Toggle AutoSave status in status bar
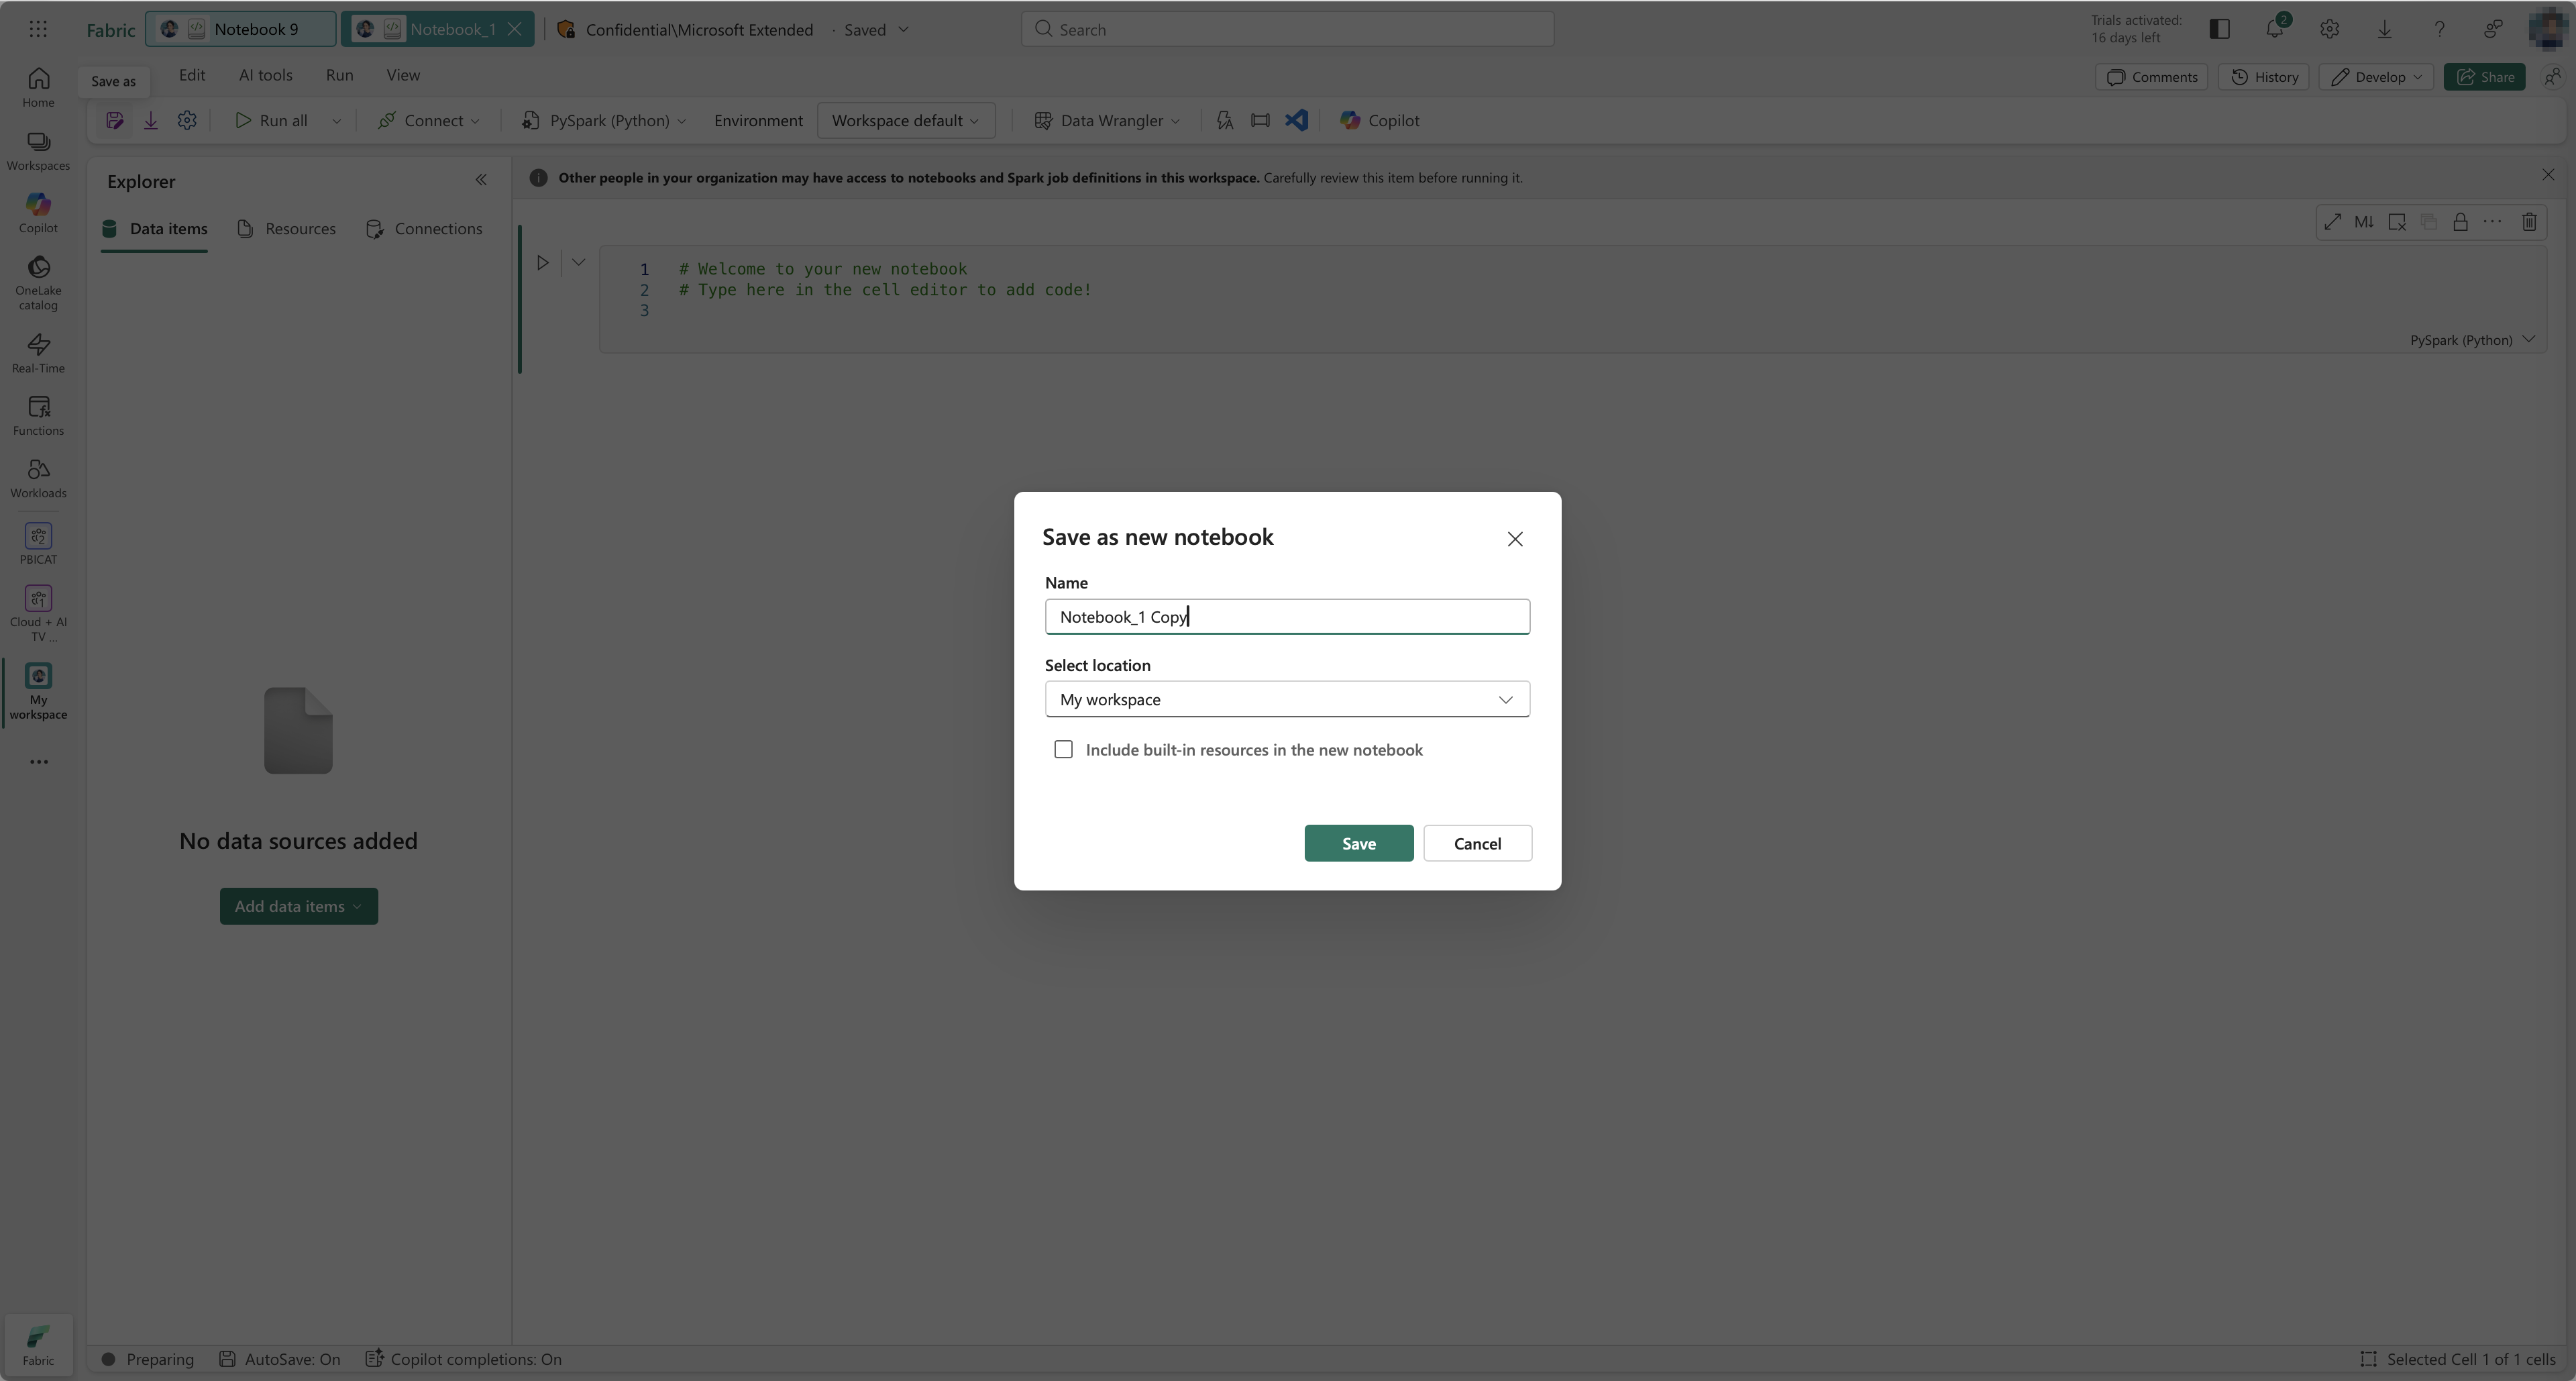The image size is (2576, 1381). point(280,1359)
